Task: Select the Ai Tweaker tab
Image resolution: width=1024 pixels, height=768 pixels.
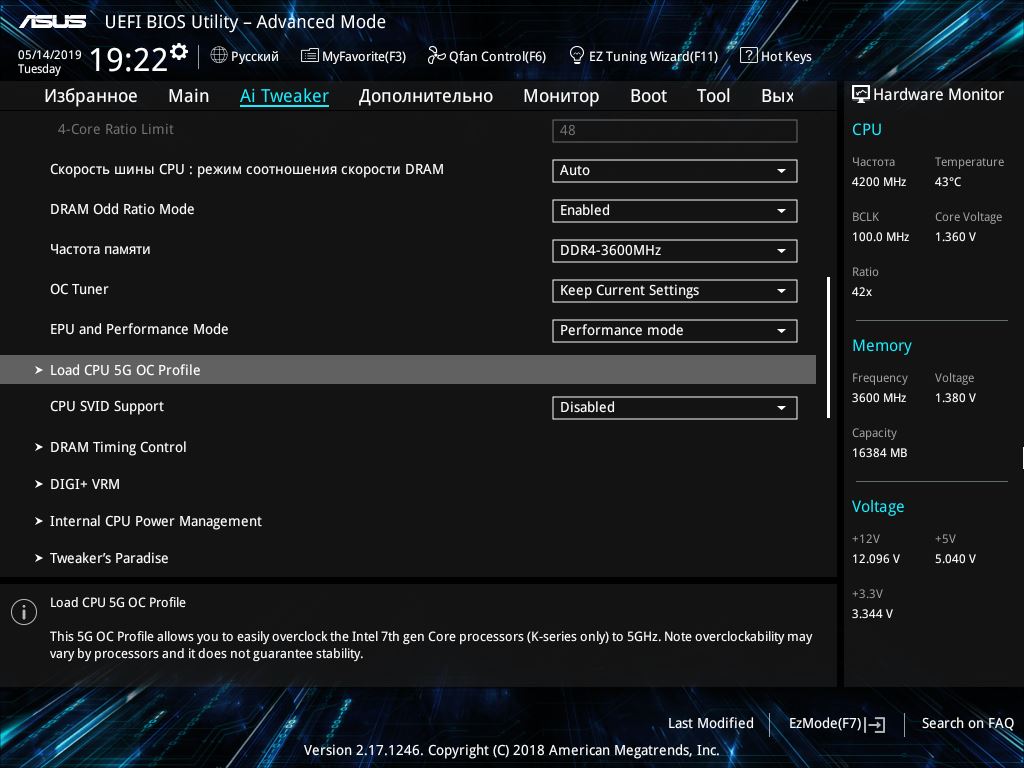Action: click(x=284, y=96)
